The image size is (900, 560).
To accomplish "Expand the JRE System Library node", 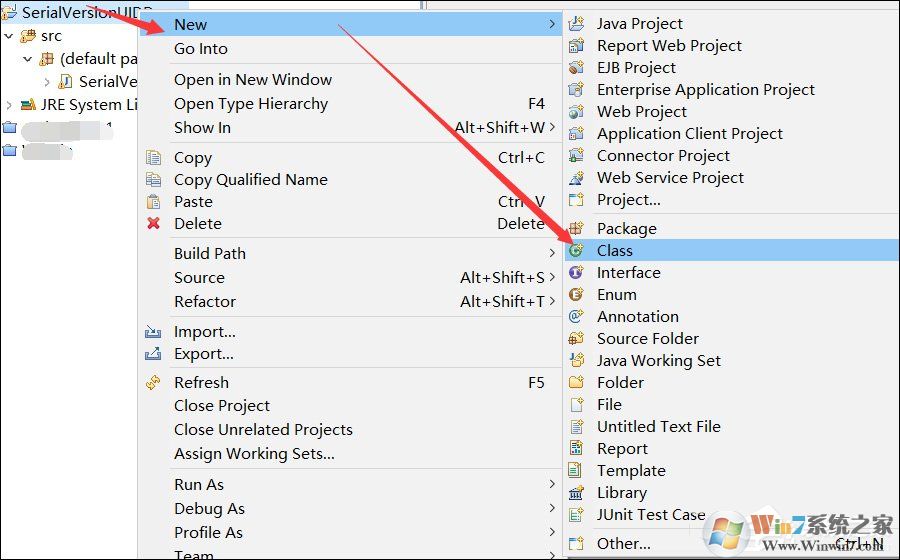I will 9,105.
